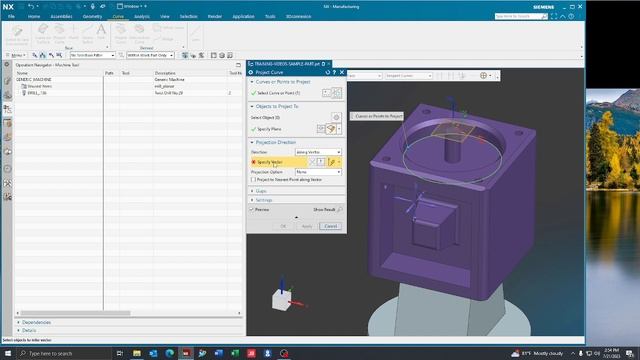
Task: Click the Description column header
Action: pos(165,73)
